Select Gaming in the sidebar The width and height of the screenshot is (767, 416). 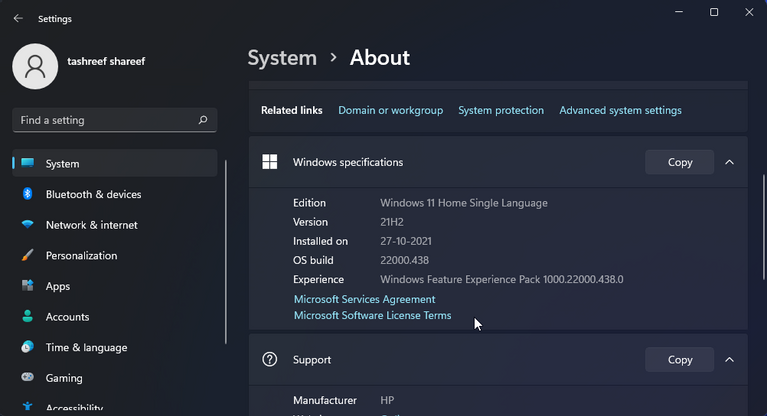[64, 379]
